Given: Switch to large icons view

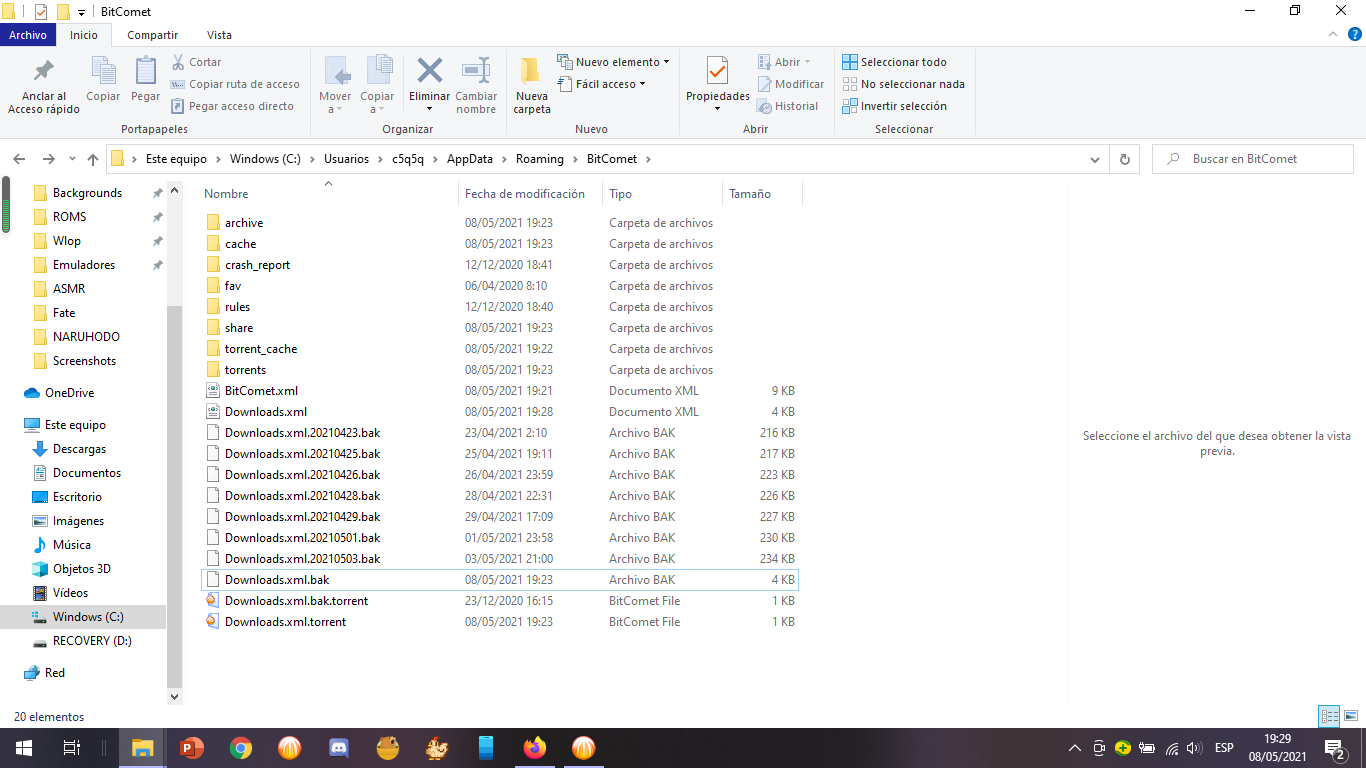Looking at the screenshot, I should pyautogui.click(x=1351, y=716).
